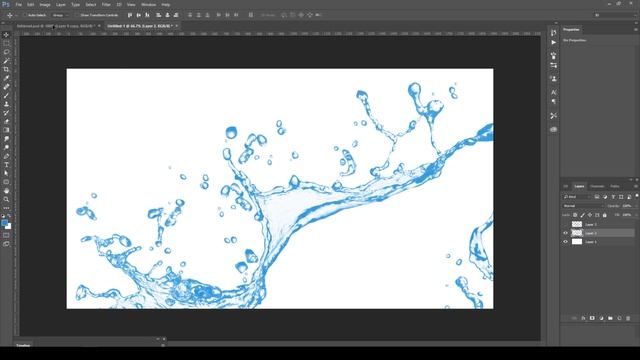Show the hidden top layer visibility box
Viewport: 640px width, 360px height.
click(566, 224)
